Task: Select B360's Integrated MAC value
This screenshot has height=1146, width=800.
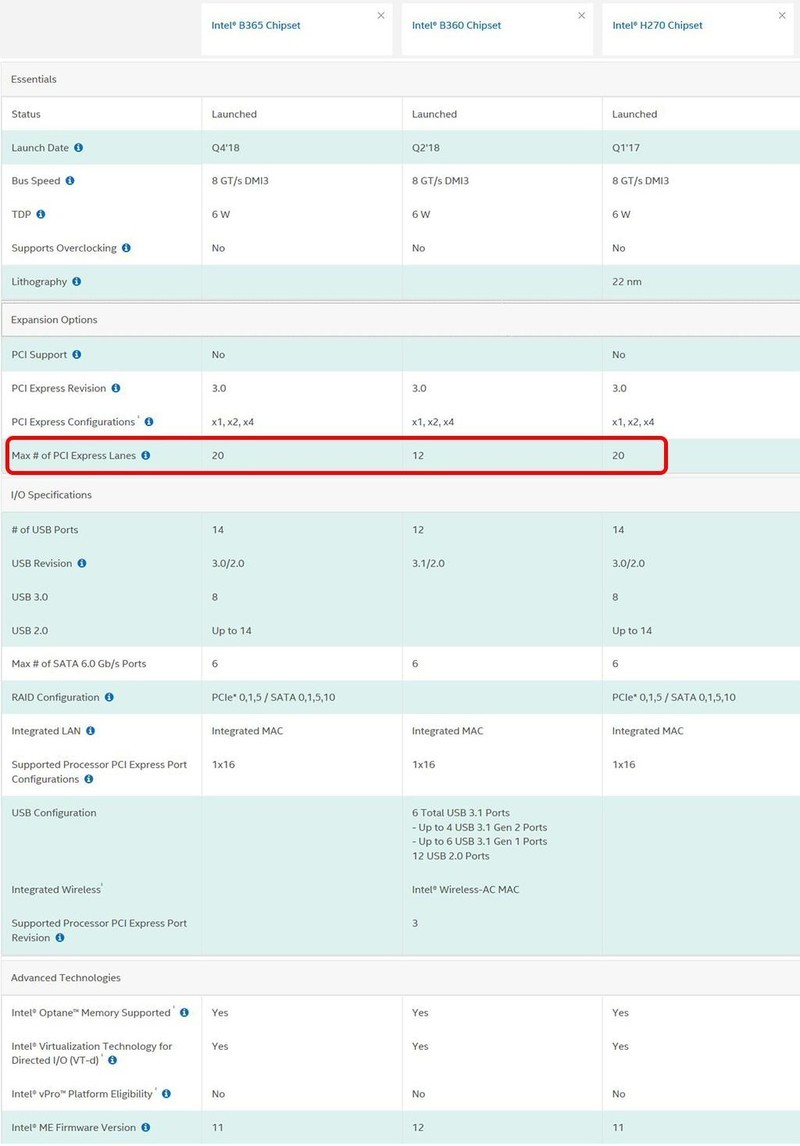Action: [447, 731]
